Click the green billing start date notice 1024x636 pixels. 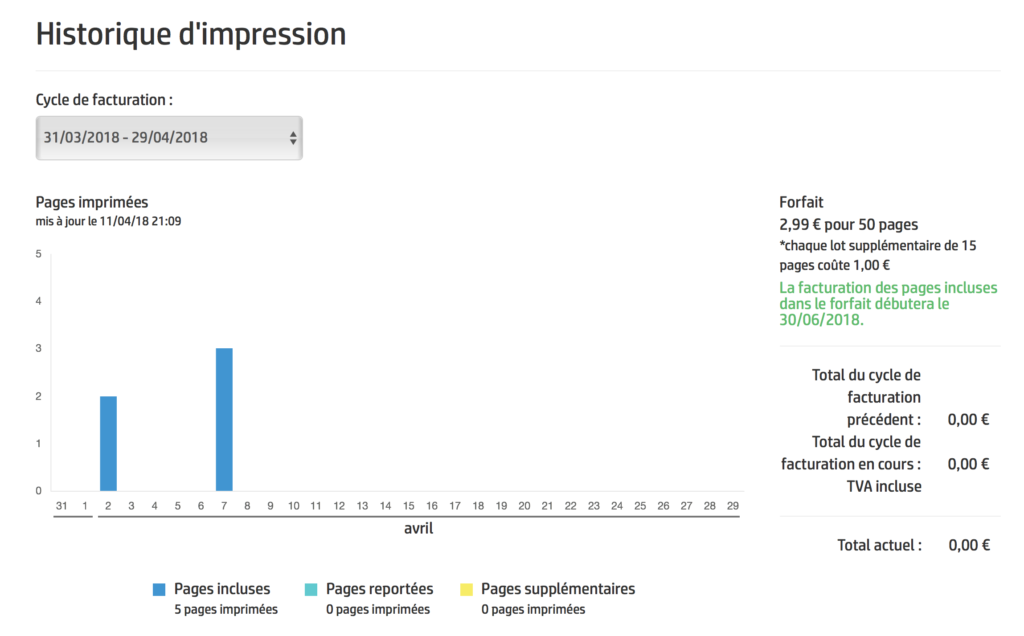point(888,304)
